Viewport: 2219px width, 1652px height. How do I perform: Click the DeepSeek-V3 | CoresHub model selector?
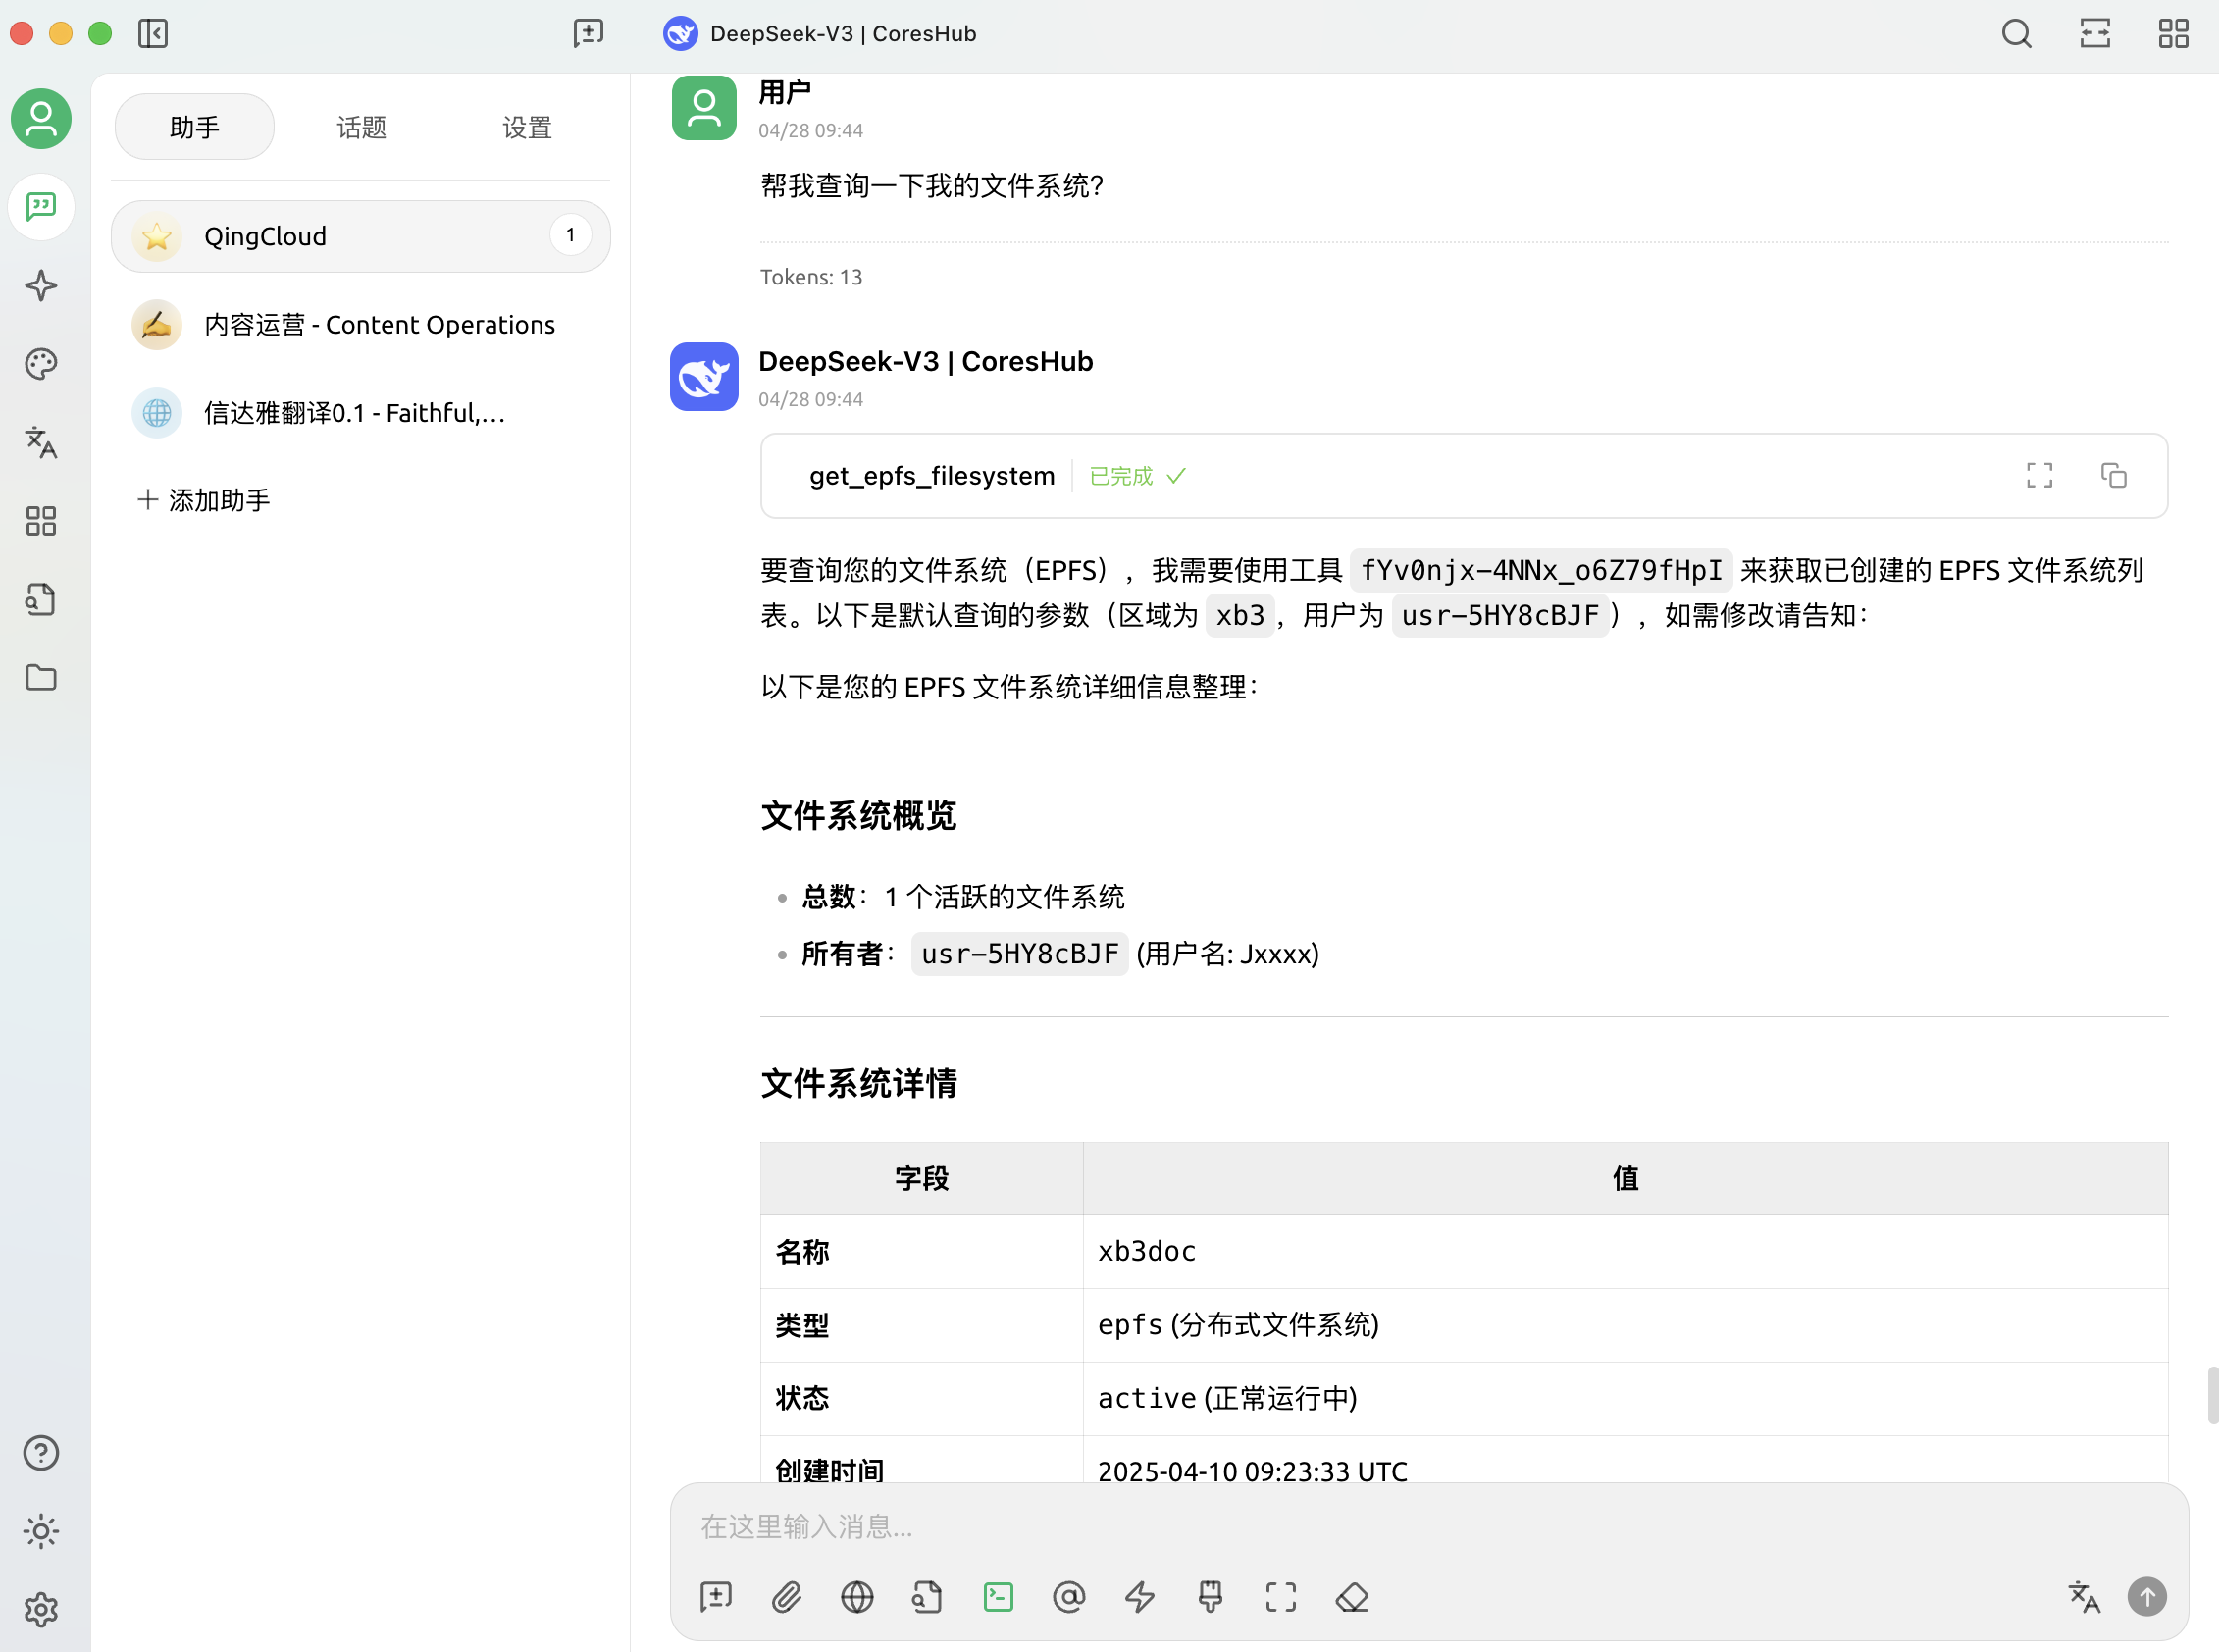820,33
